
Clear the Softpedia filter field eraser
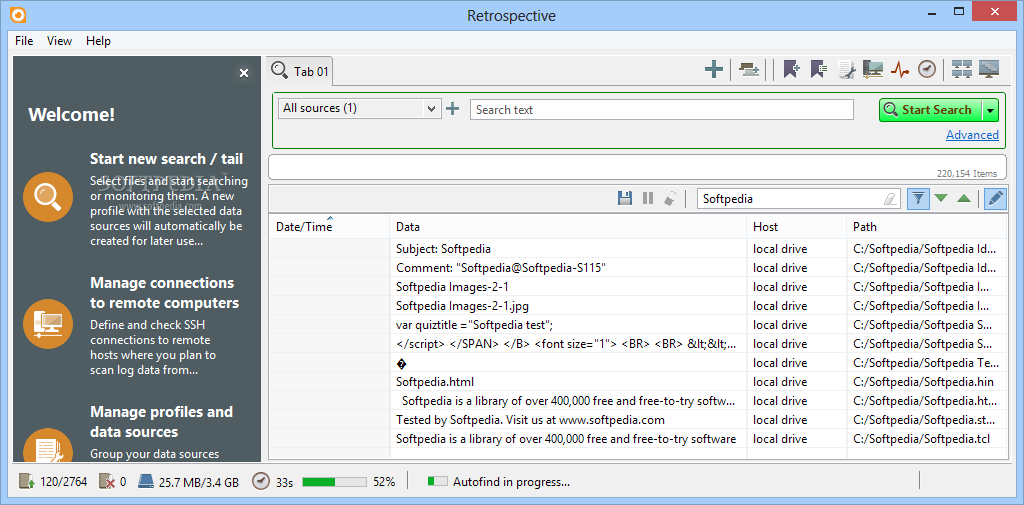[890, 199]
